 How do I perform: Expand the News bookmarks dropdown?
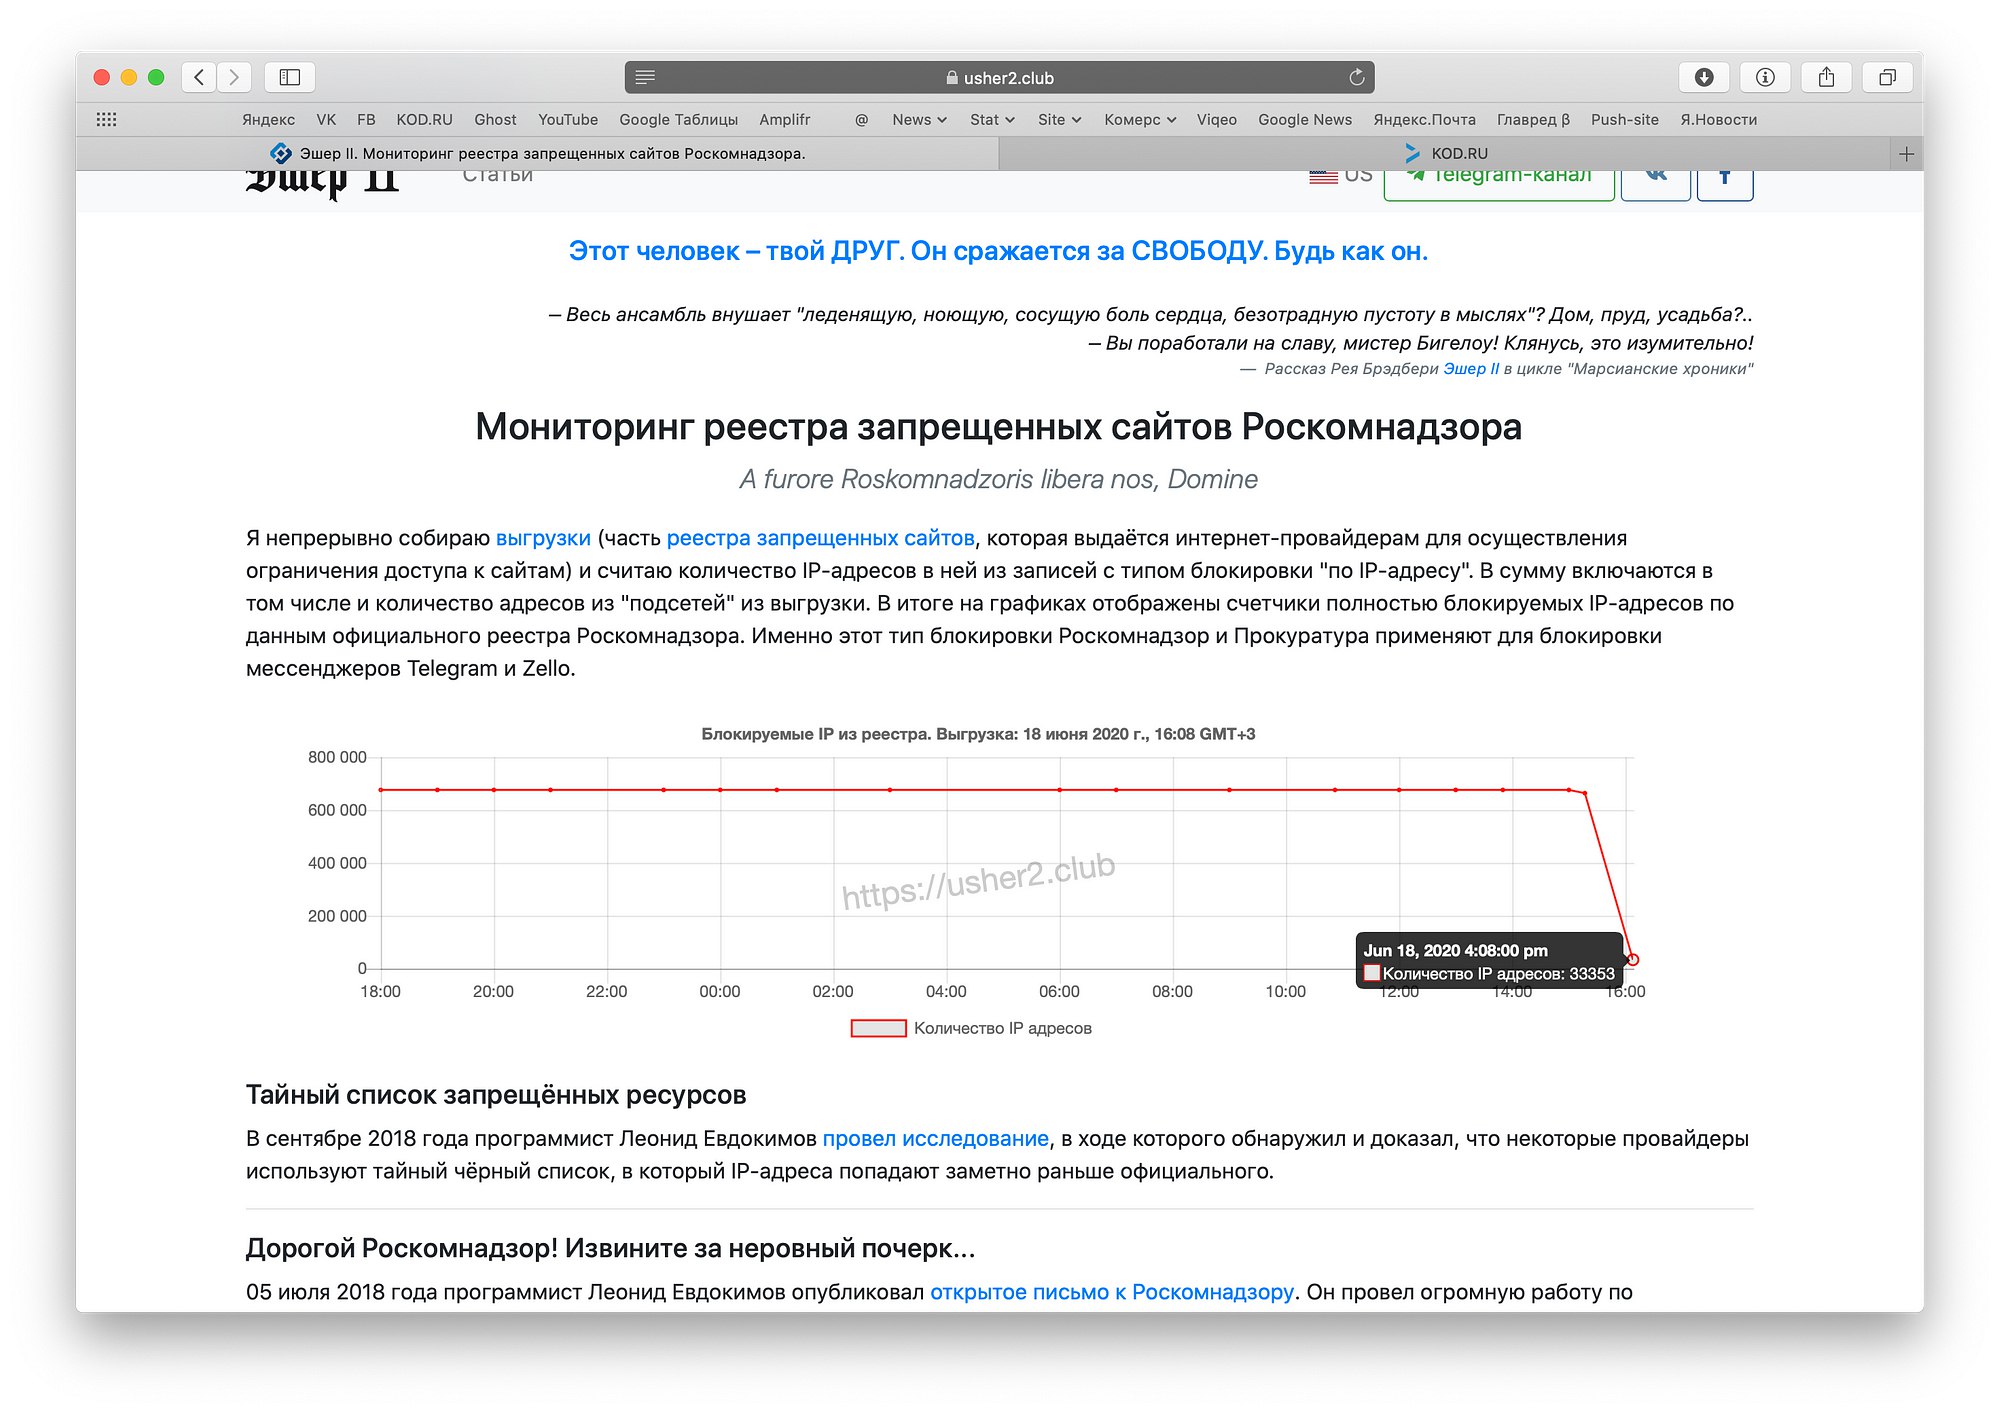pos(919,119)
